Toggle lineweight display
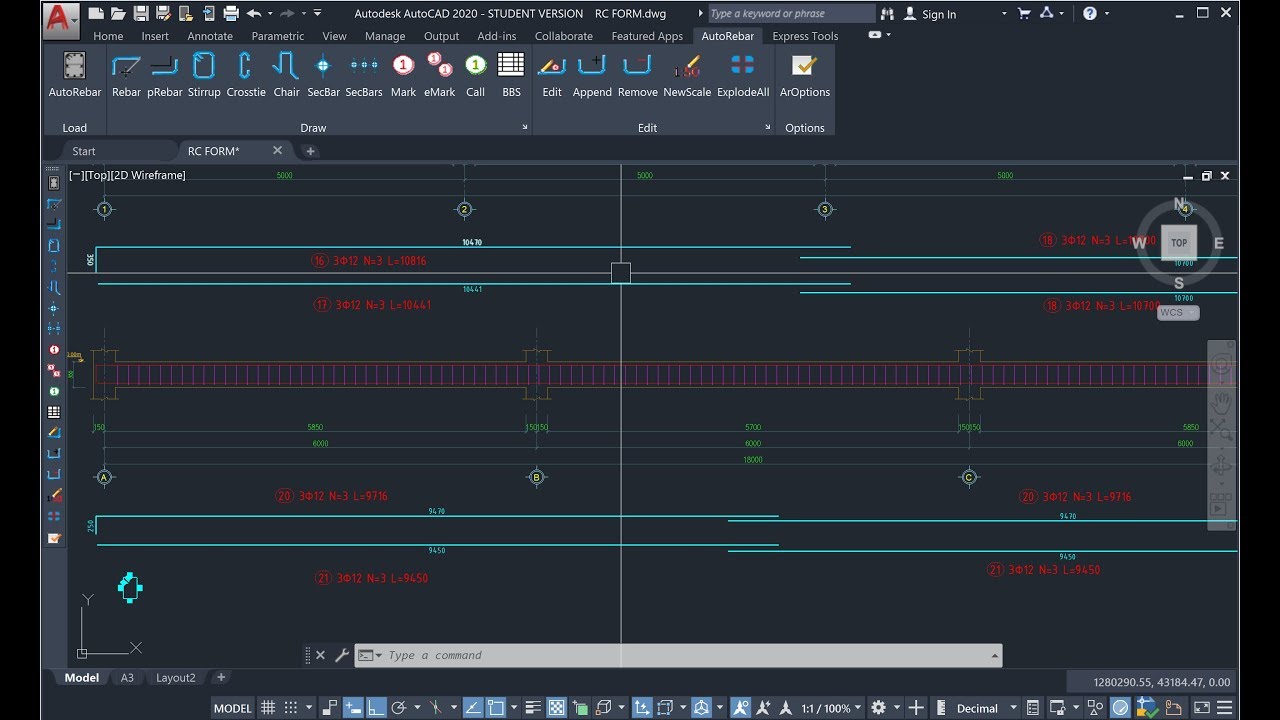Image resolution: width=1280 pixels, height=720 pixels. 533,708
